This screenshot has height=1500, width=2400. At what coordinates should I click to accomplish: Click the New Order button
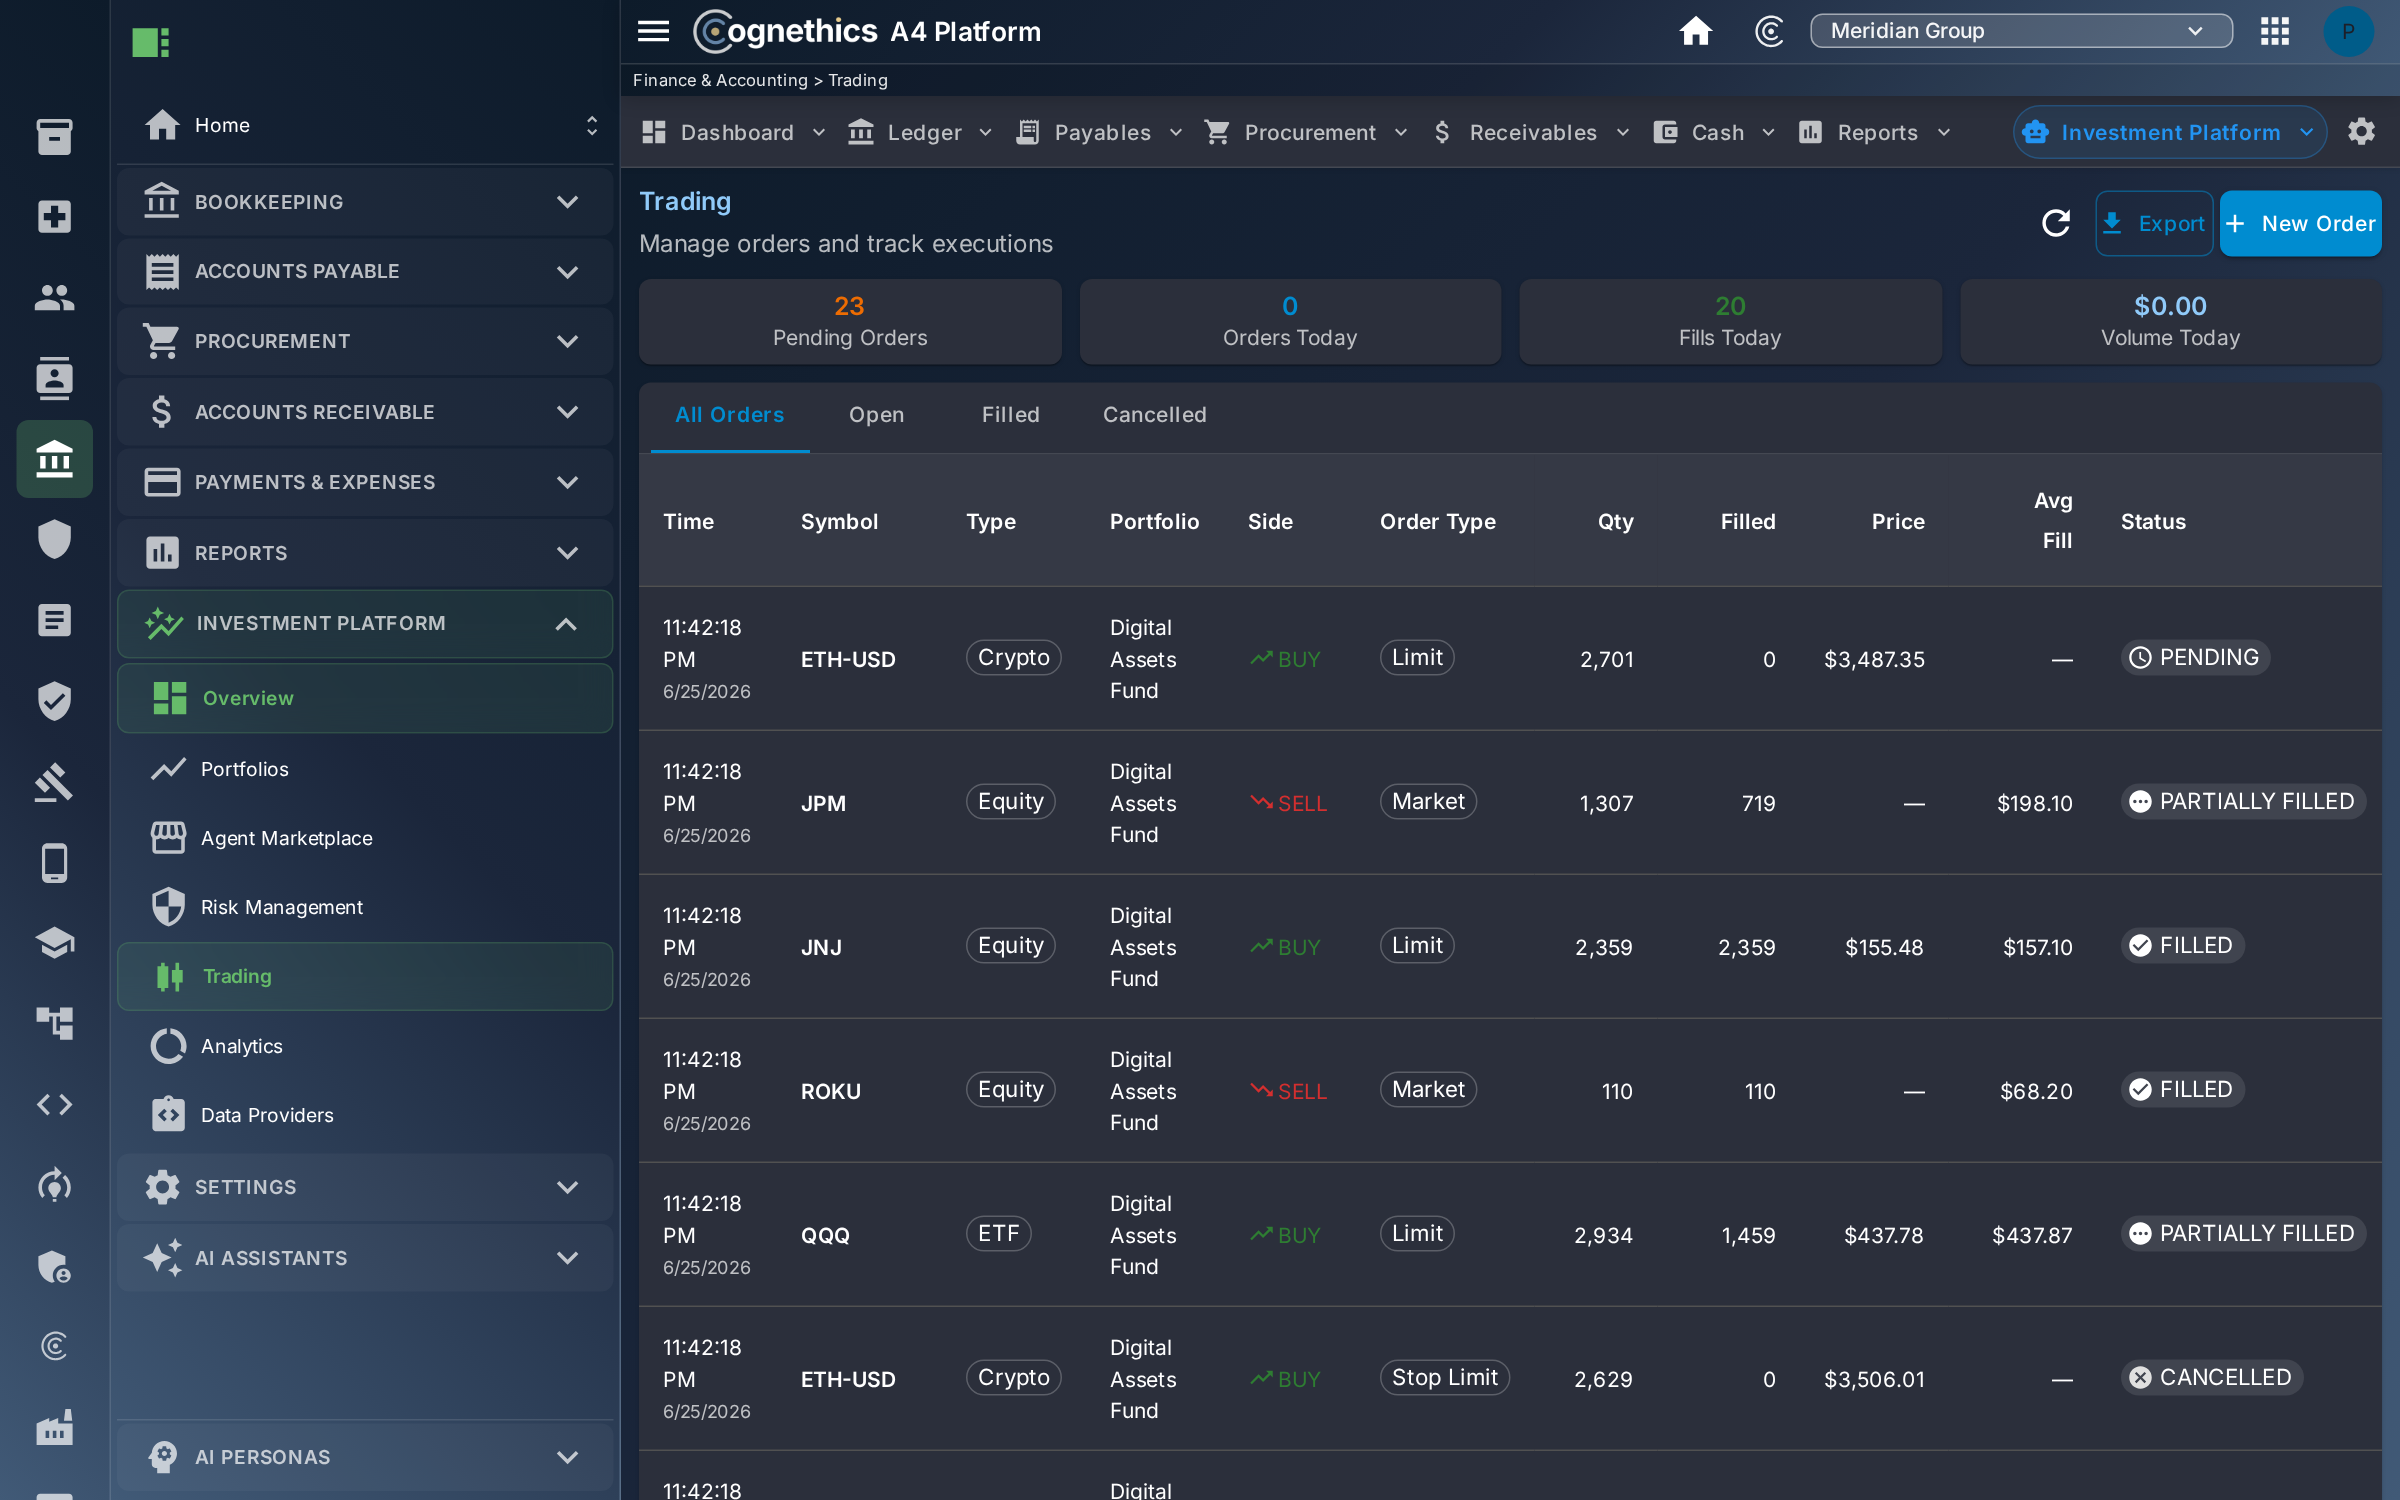coord(2300,224)
